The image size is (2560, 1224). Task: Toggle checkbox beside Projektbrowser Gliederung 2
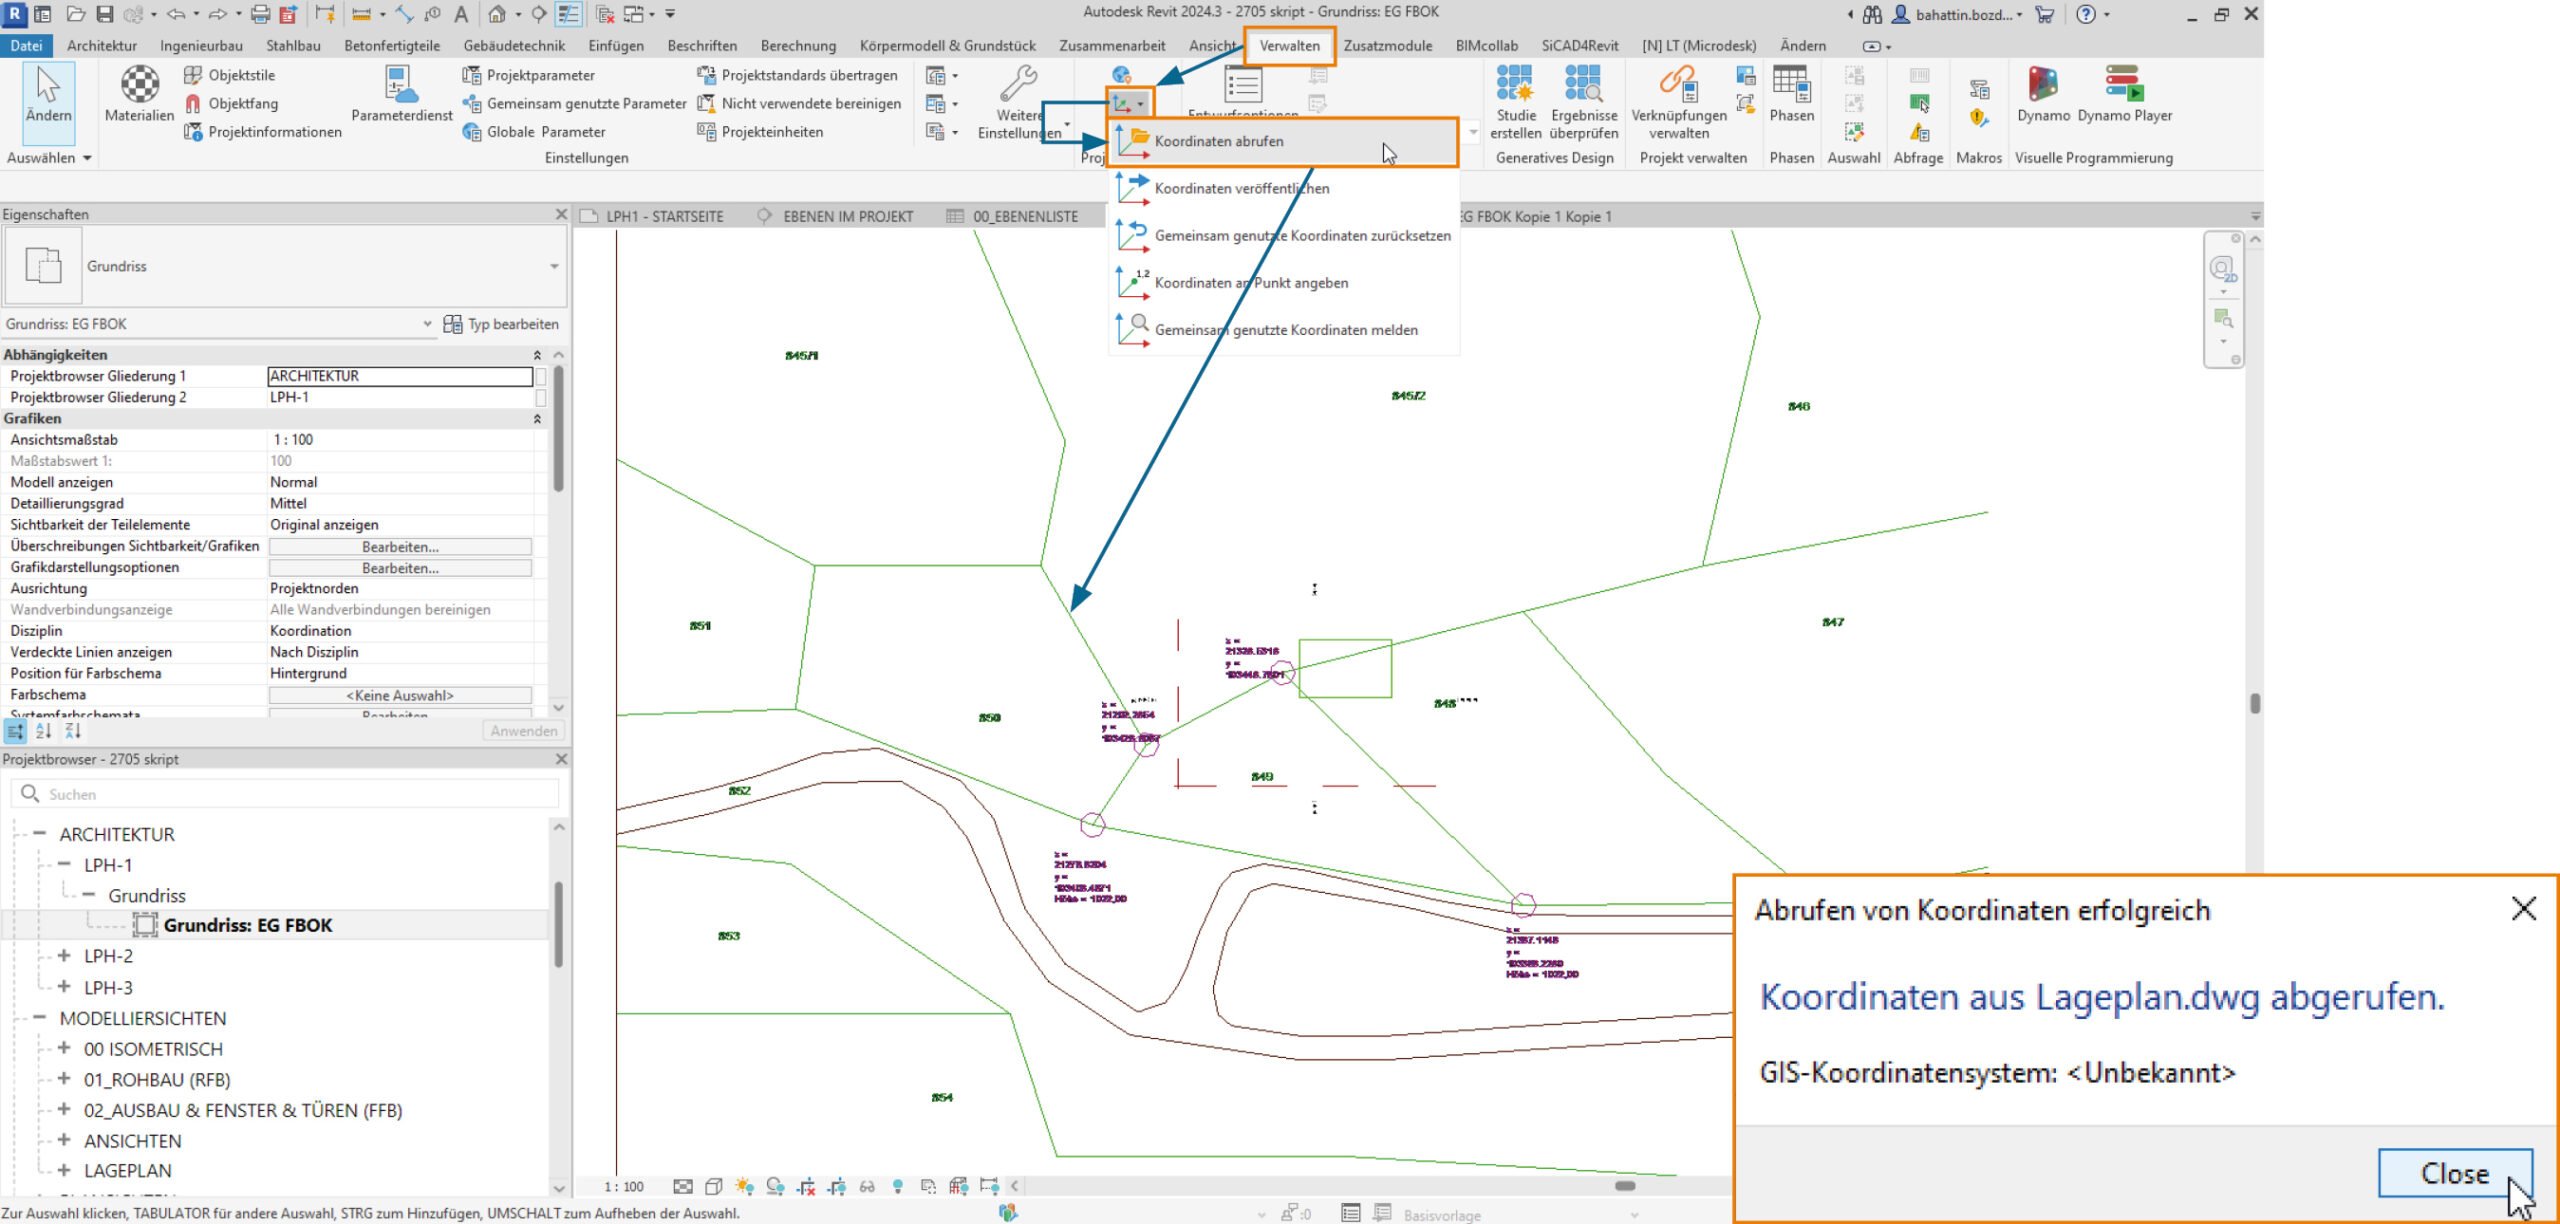541,397
